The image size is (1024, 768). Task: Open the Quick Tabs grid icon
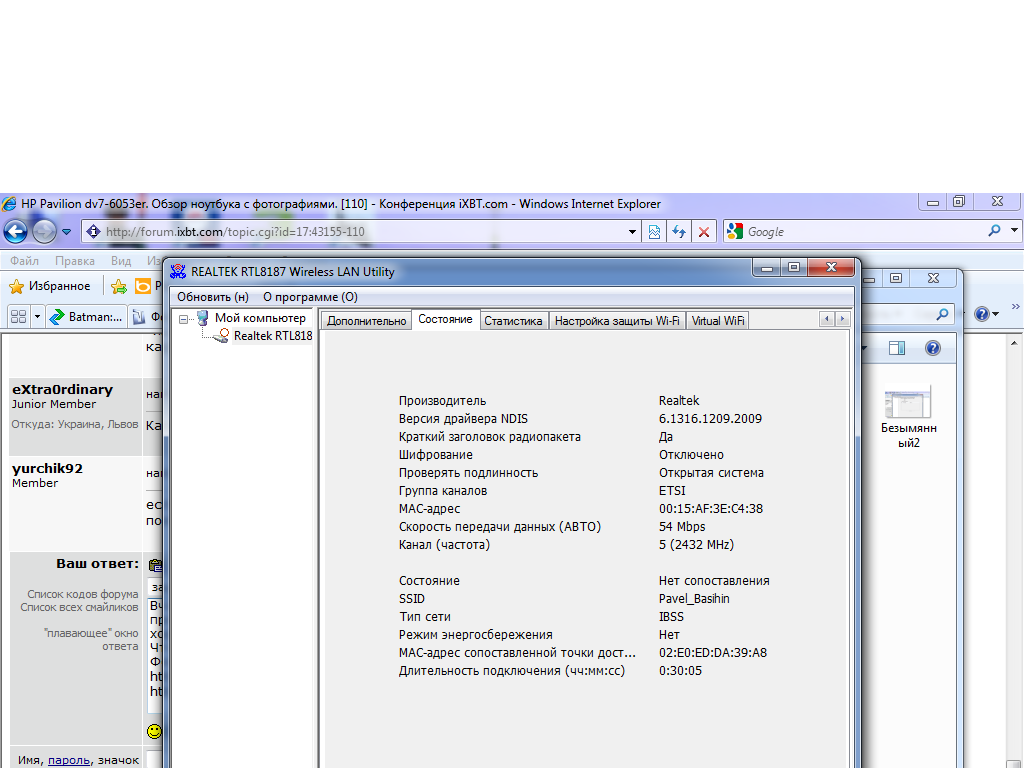pos(18,317)
